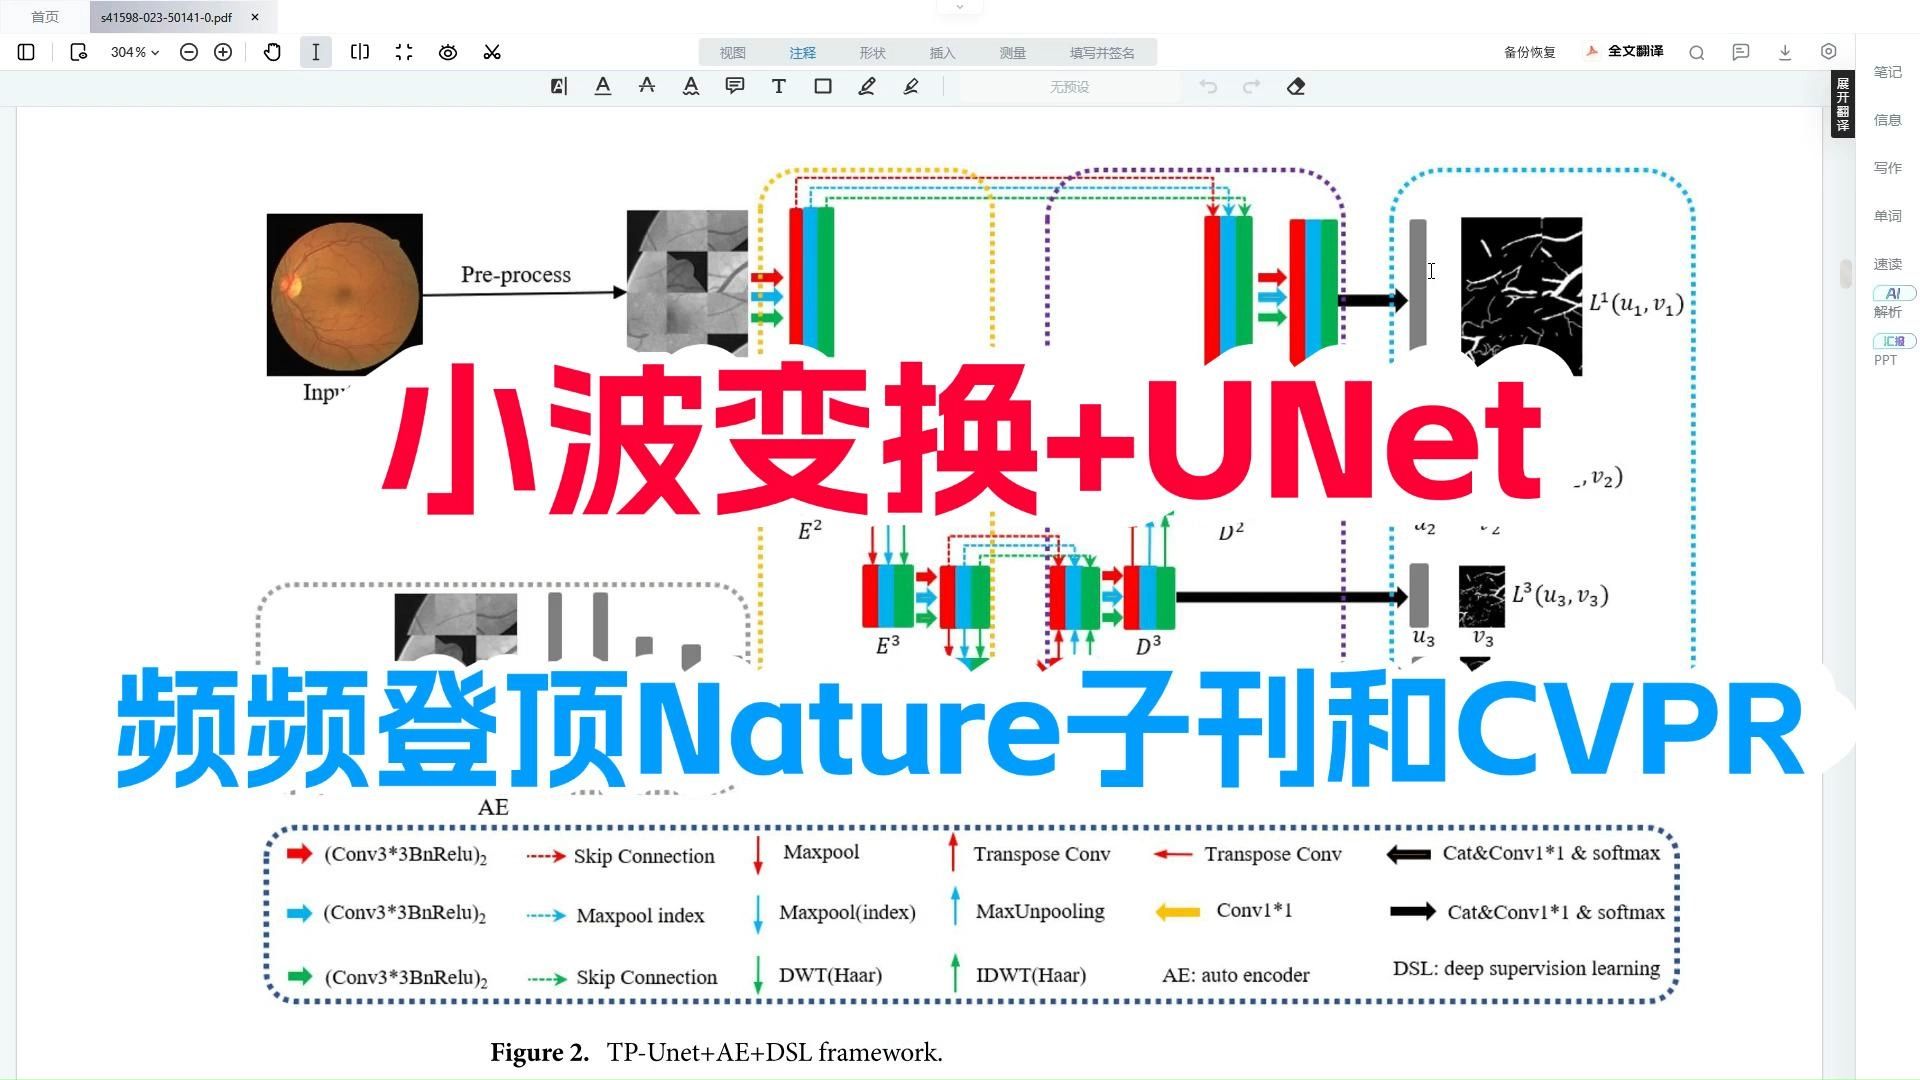
Task: Click the 'MaxUnpooling' legend label
Action: click(x=1040, y=911)
